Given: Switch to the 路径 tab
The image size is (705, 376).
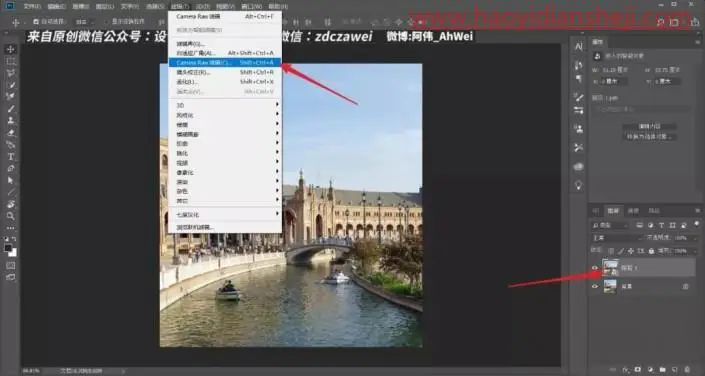Looking at the screenshot, I should pos(653,210).
